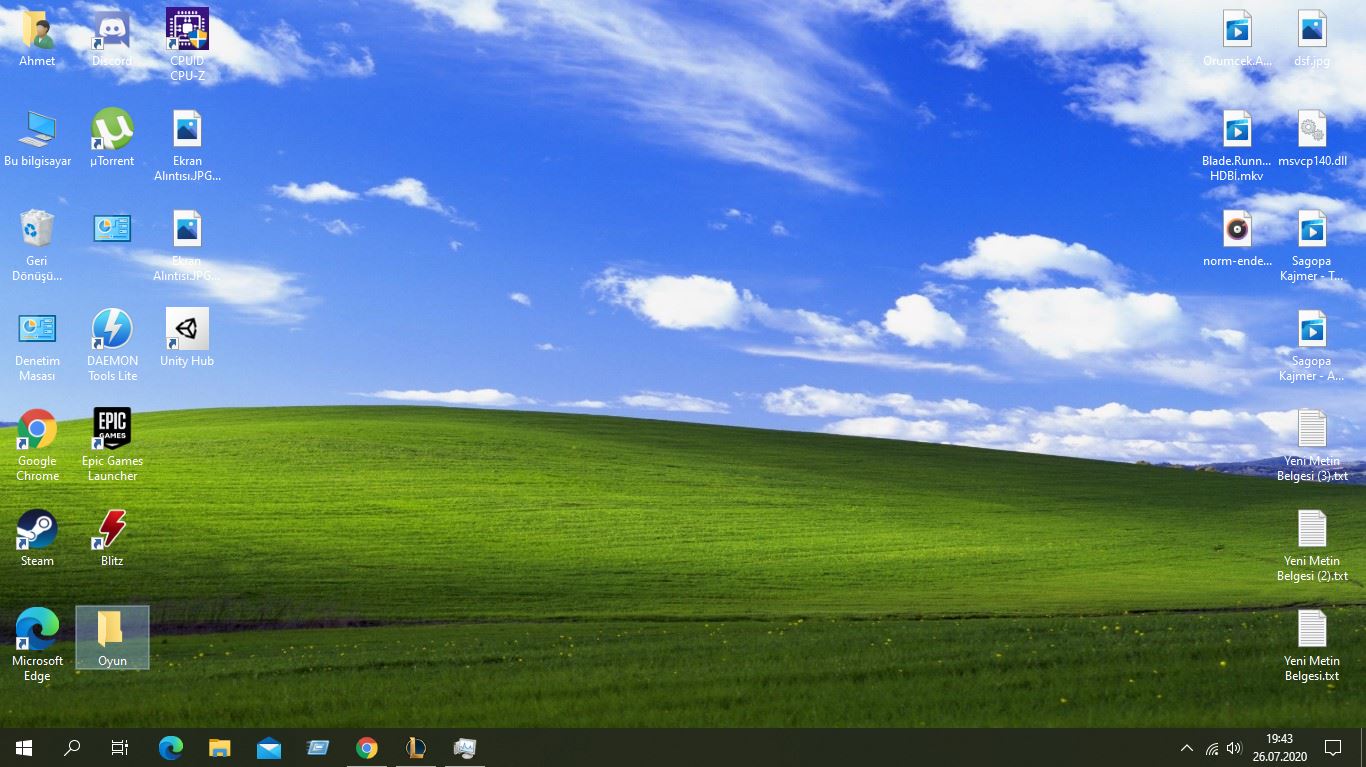Image resolution: width=1366 pixels, height=767 pixels.
Task: Select the Orumcek.A... video file
Action: click(x=1237, y=39)
